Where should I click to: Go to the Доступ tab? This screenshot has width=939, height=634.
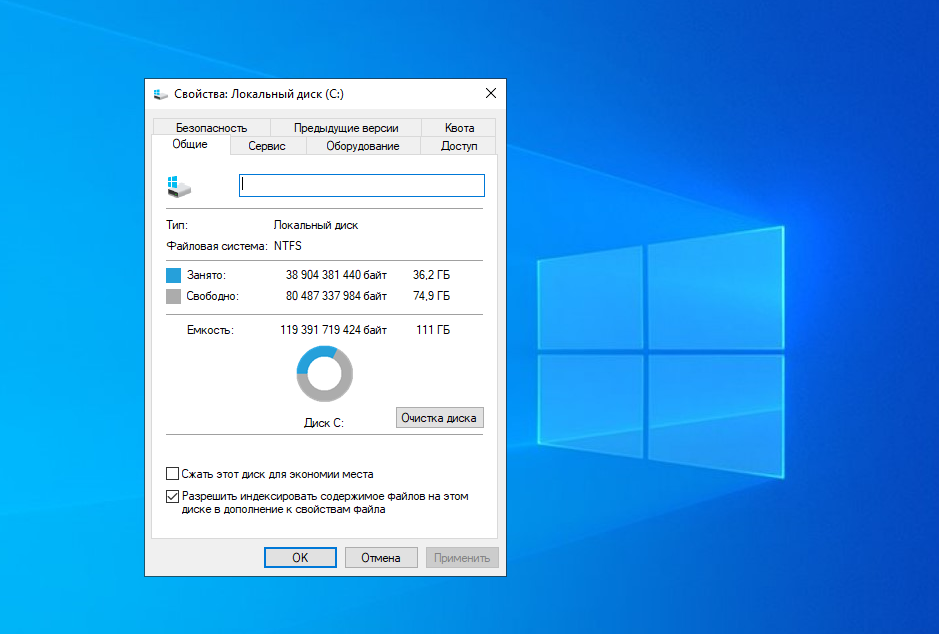point(459,145)
